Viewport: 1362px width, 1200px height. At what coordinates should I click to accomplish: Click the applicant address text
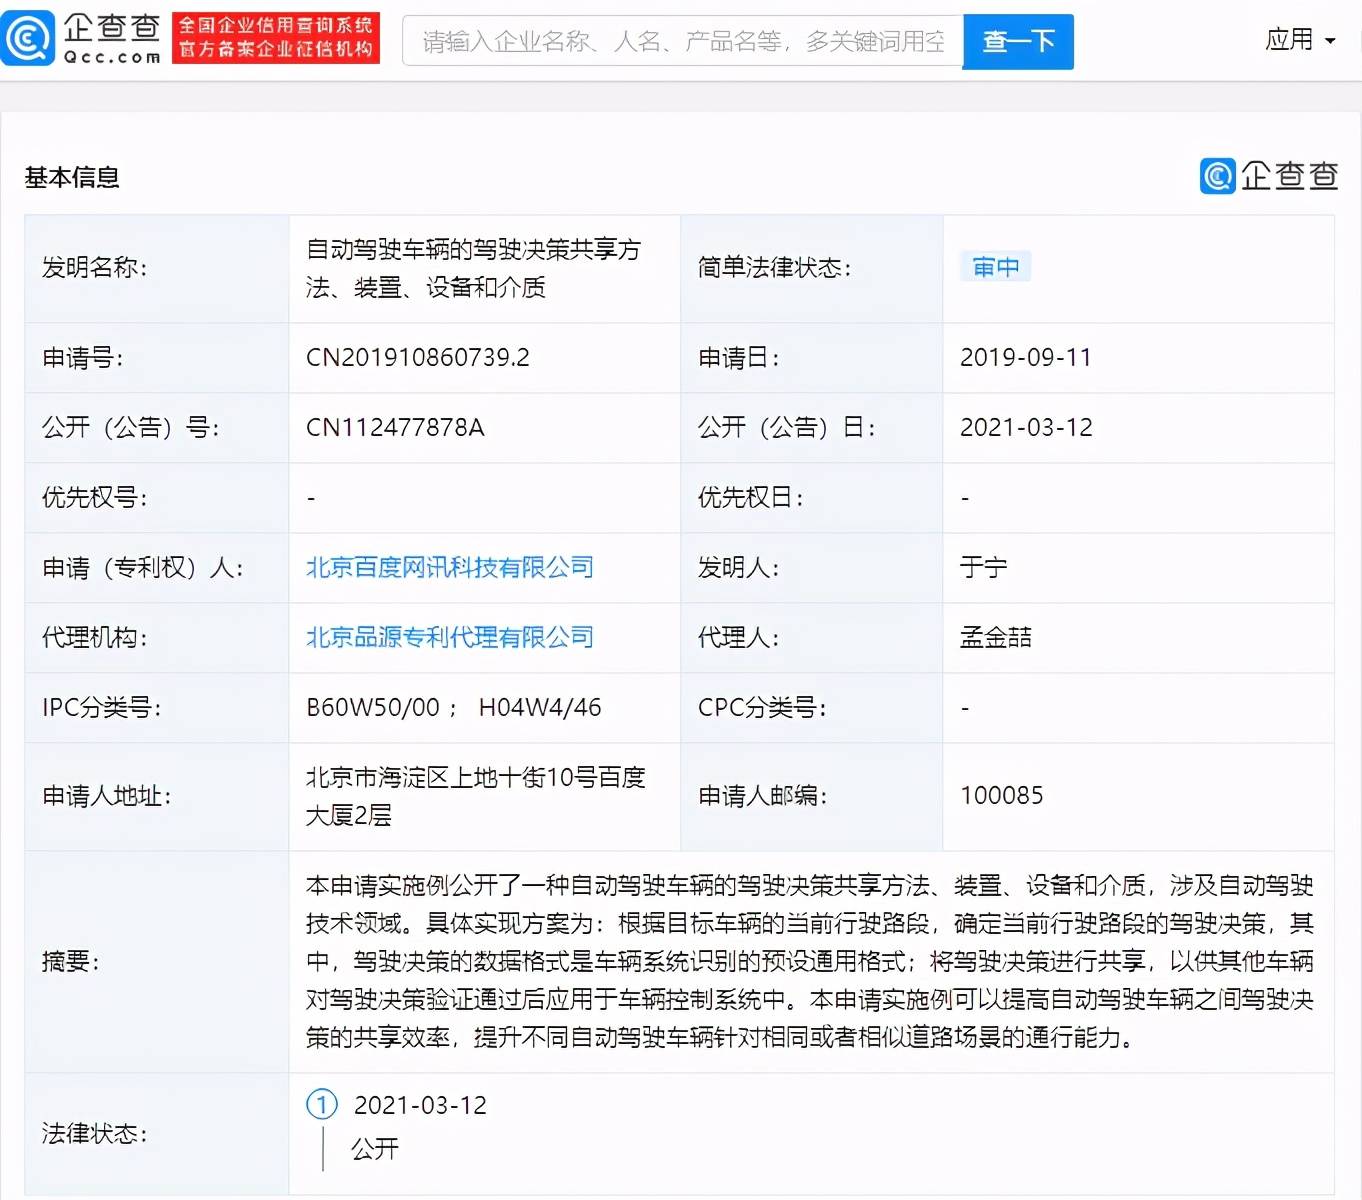[x=476, y=796]
